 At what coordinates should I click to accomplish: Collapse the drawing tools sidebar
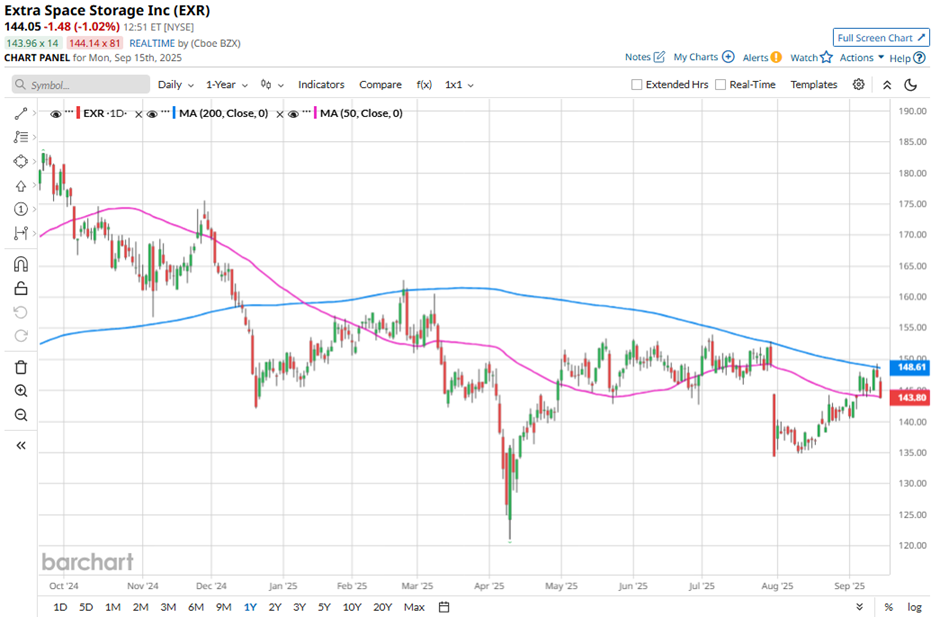point(21,446)
